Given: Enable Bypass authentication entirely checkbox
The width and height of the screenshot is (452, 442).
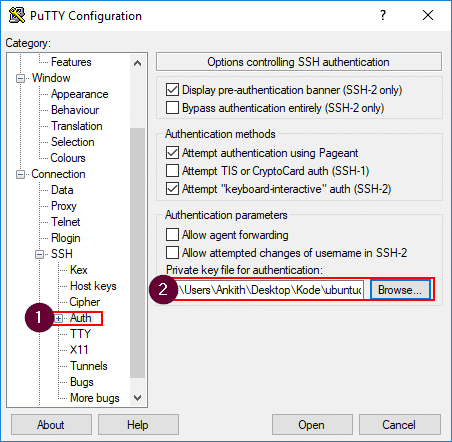Looking at the screenshot, I should pyautogui.click(x=172, y=108).
